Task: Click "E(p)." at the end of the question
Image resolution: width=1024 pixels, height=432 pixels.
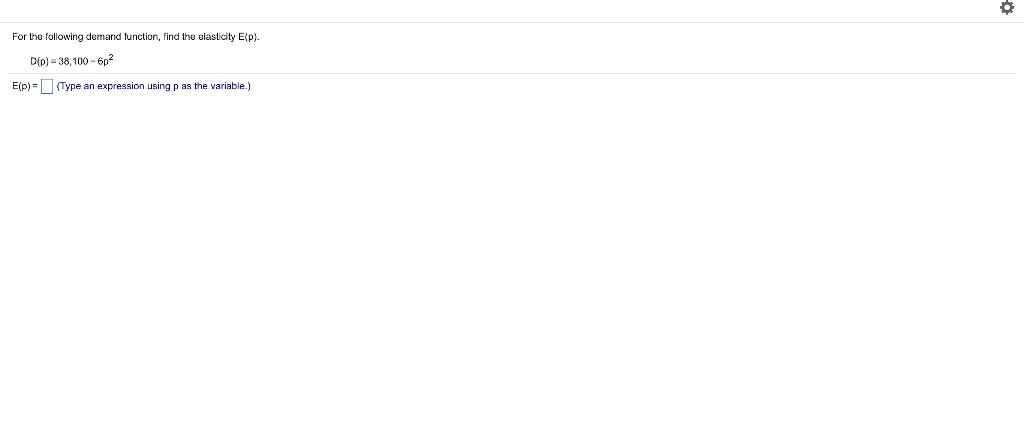Action: [x=249, y=37]
